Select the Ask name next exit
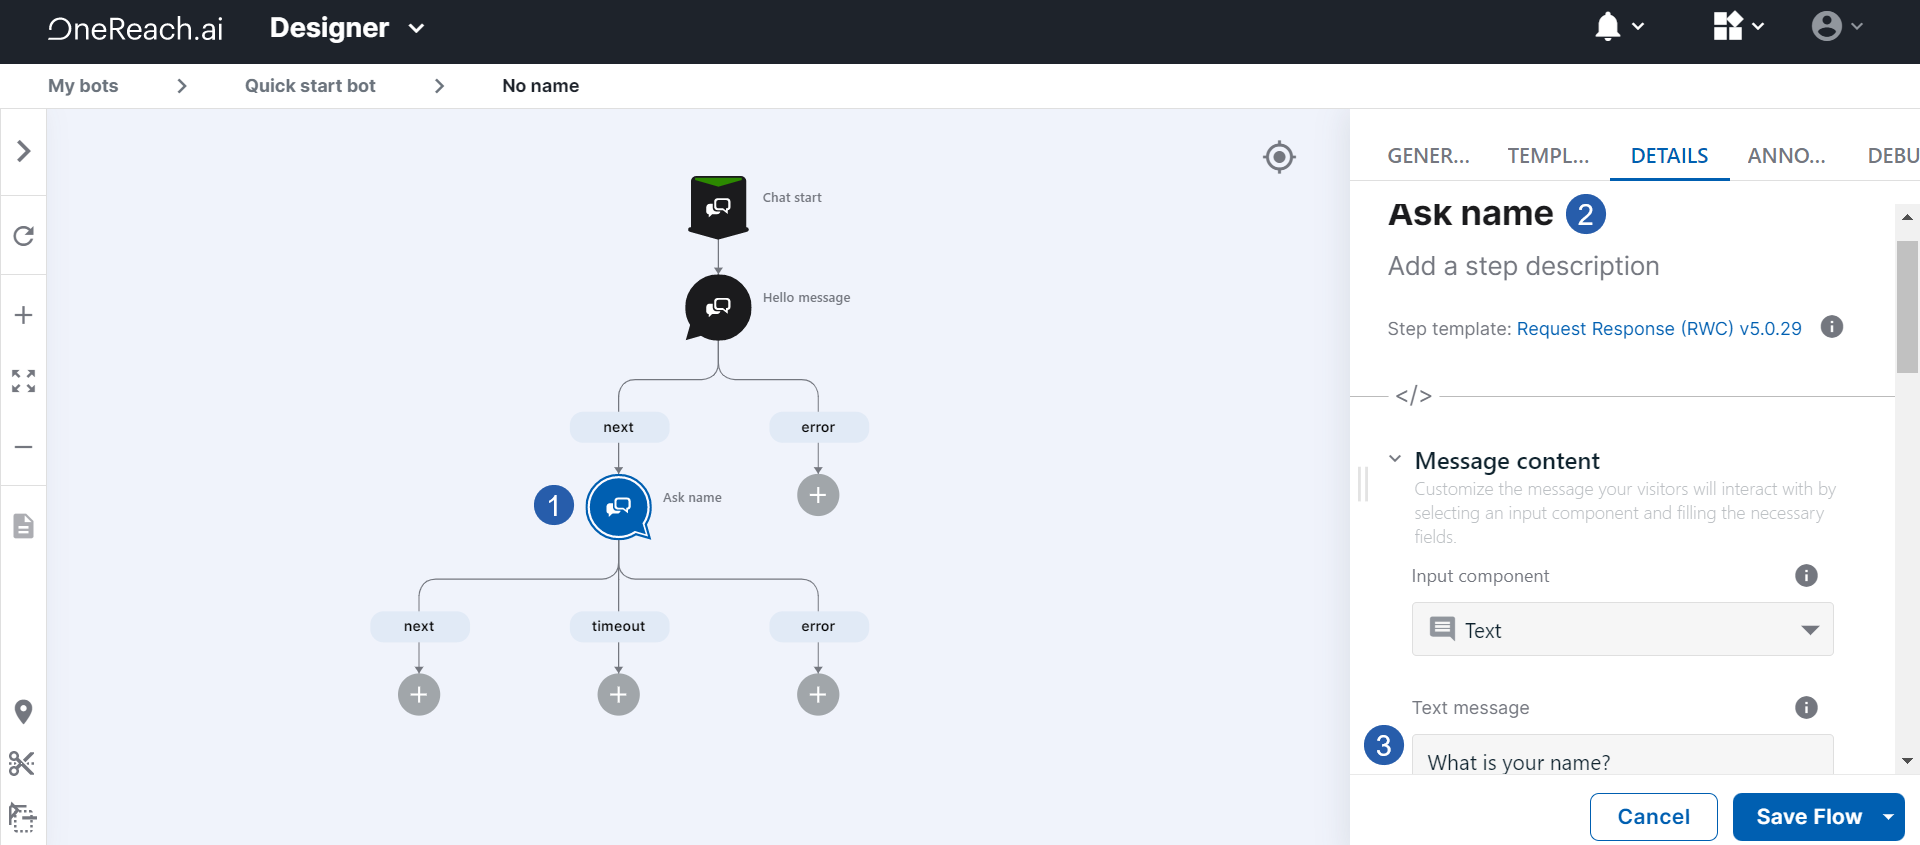Viewport: 1920px width, 845px height. [x=419, y=626]
